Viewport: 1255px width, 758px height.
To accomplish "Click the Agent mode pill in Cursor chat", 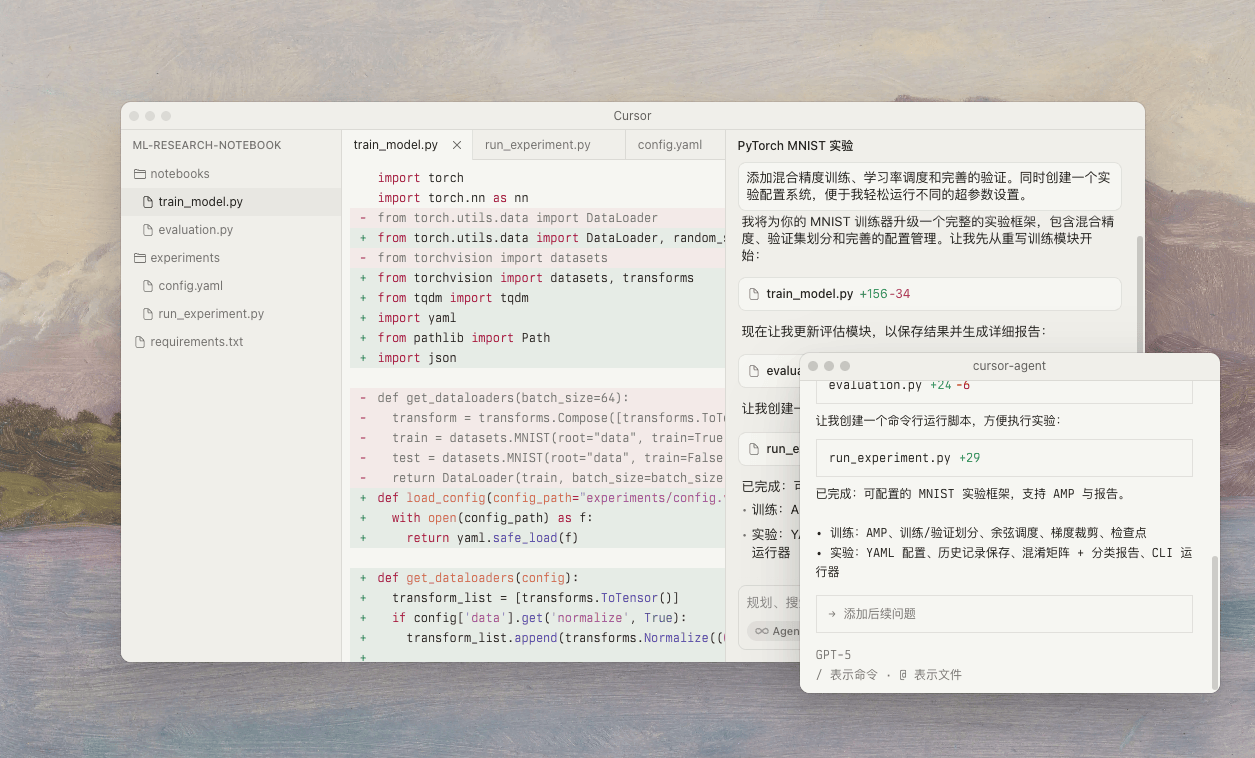I will tap(775, 631).
